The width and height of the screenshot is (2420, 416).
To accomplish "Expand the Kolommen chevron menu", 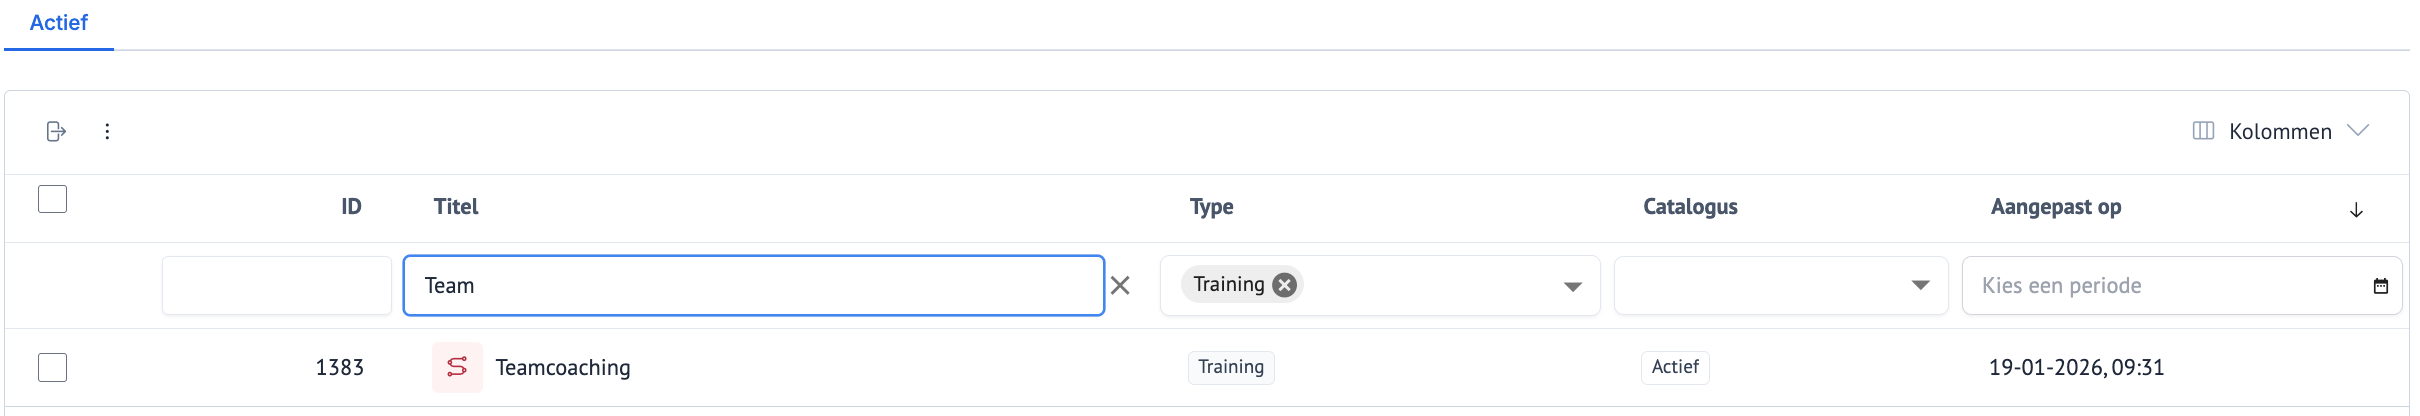I will click(x=2358, y=131).
